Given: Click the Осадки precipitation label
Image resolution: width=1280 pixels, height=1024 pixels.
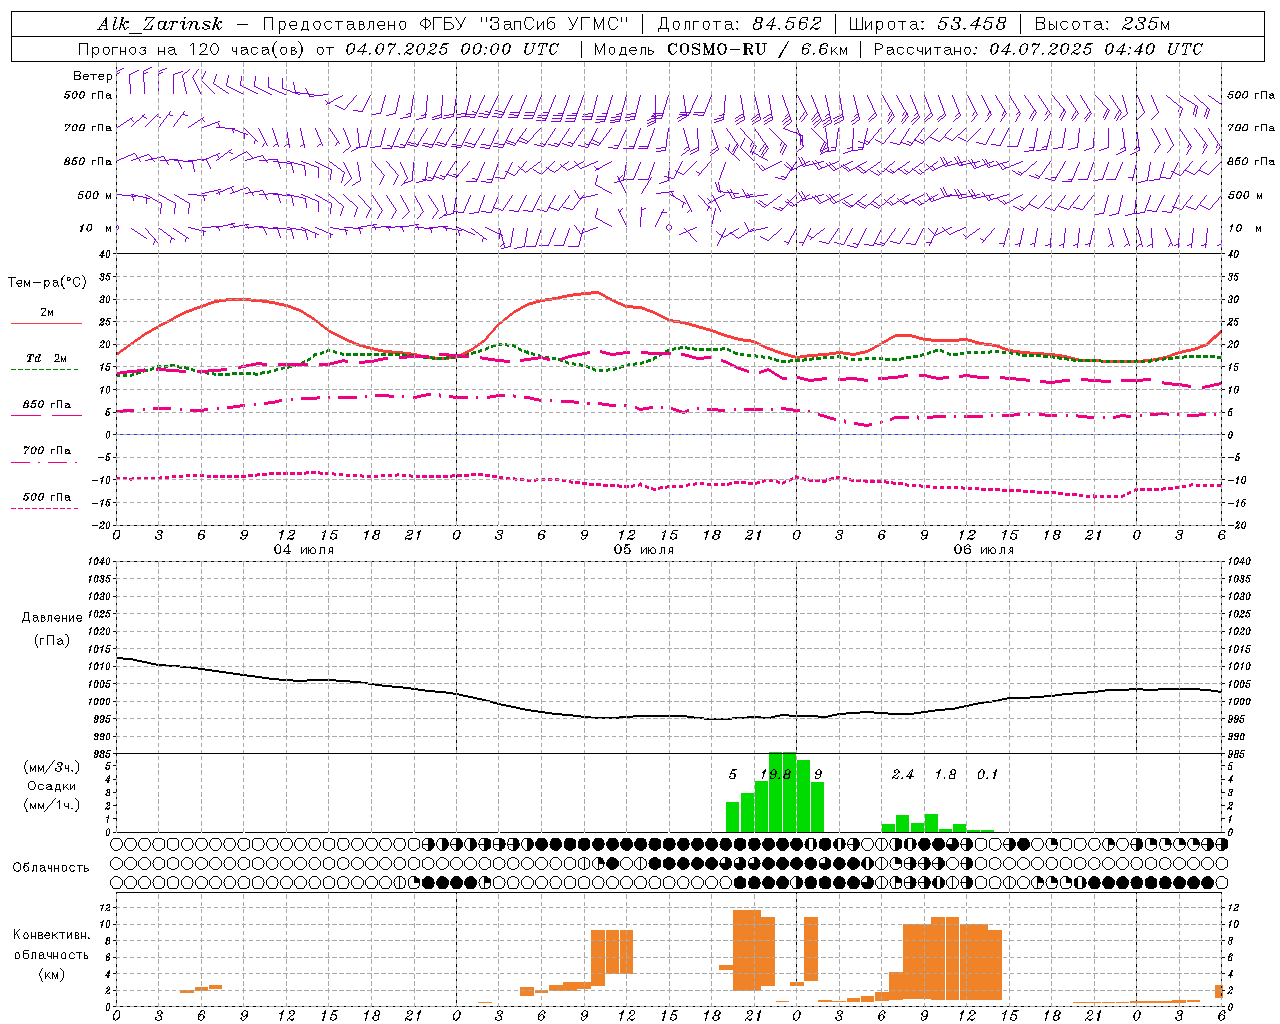Looking at the screenshot, I should [51, 786].
